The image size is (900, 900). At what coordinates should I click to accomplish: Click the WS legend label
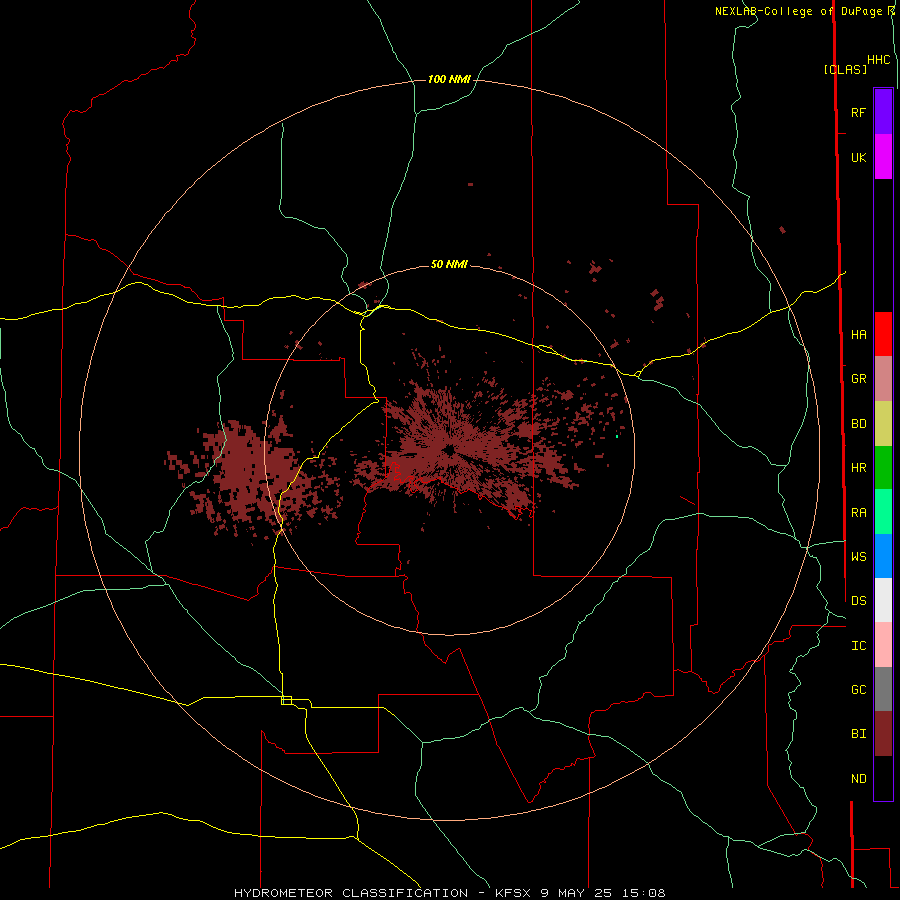point(858,557)
